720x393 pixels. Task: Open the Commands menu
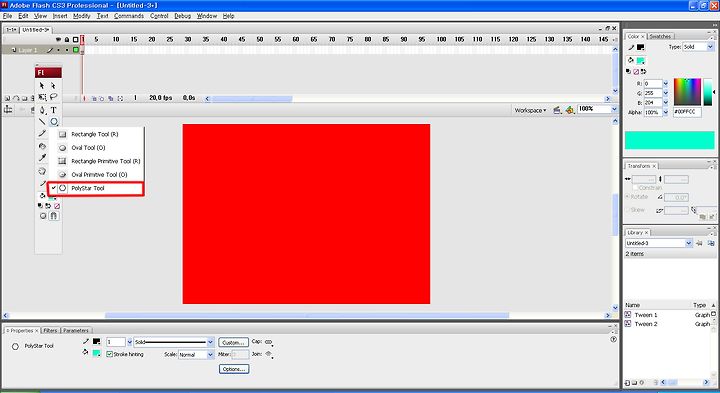click(129, 16)
